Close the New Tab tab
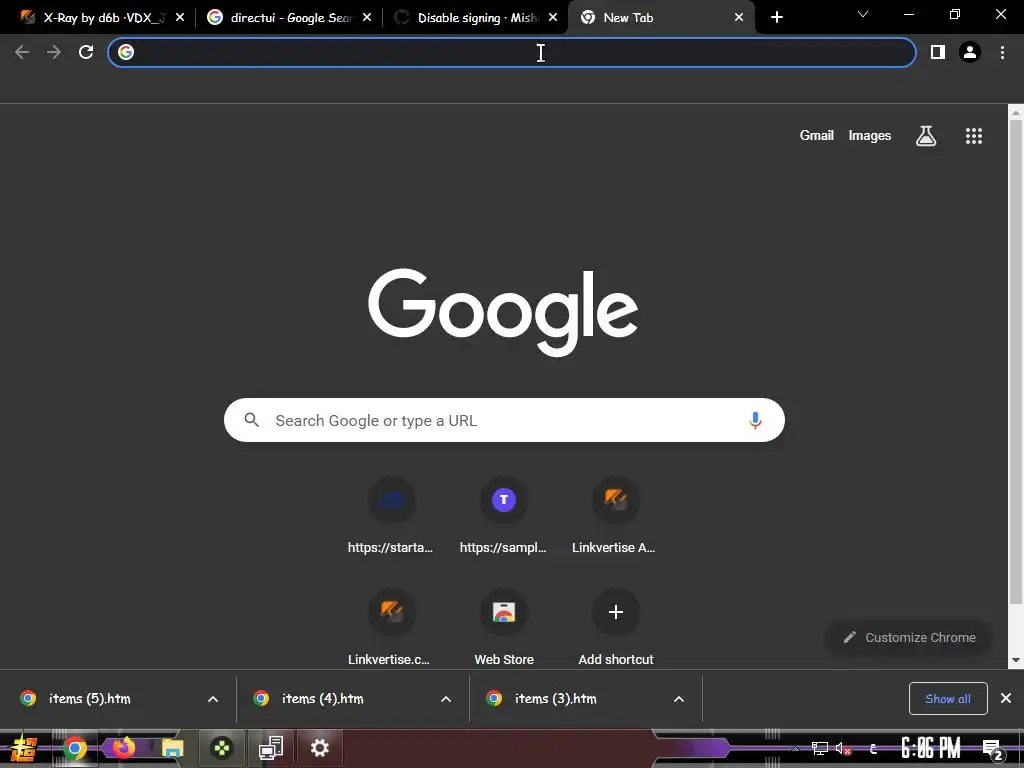This screenshot has height=768, width=1024. coord(739,18)
